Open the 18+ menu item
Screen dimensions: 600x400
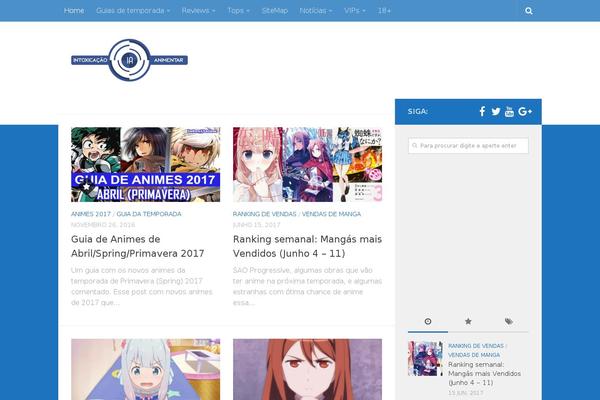coord(384,11)
